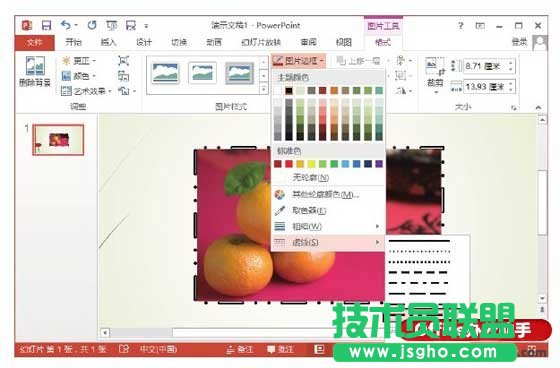Choose the round dot dash style

coord(419,252)
